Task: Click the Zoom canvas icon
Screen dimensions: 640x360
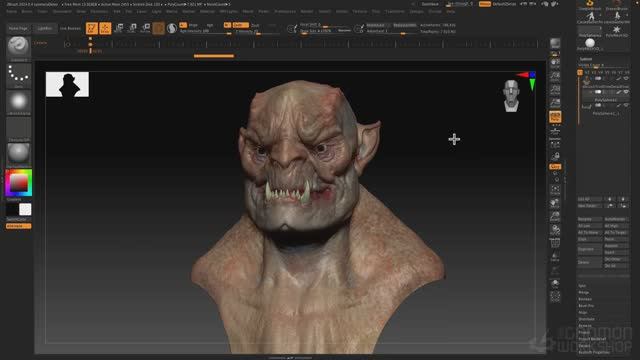Action: pyautogui.click(x=555, y=76)
